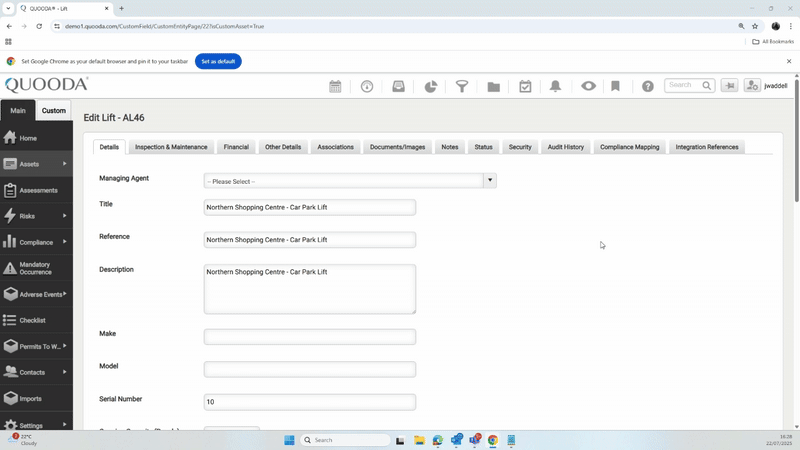The image size is (800, 450).
Task: Click the inbox tray icon
Action: tap(398, 86)
